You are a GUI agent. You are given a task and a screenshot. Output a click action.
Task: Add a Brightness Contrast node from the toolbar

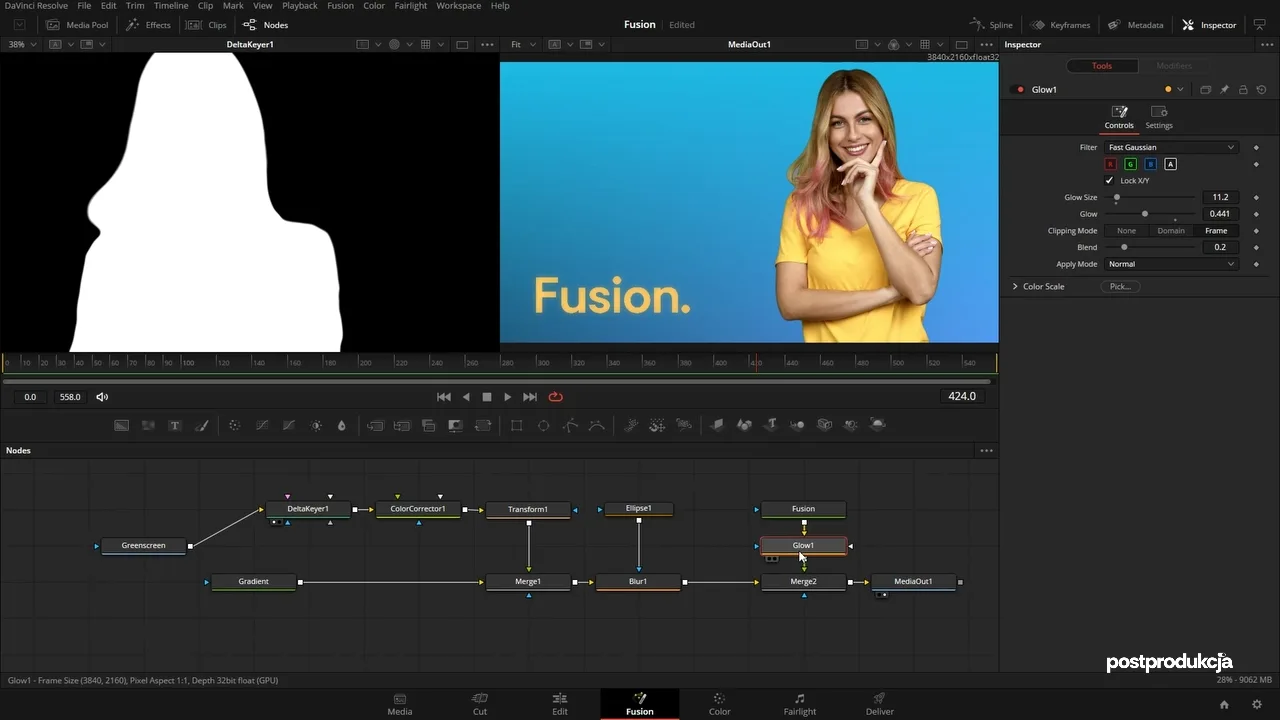coord(316,425)
